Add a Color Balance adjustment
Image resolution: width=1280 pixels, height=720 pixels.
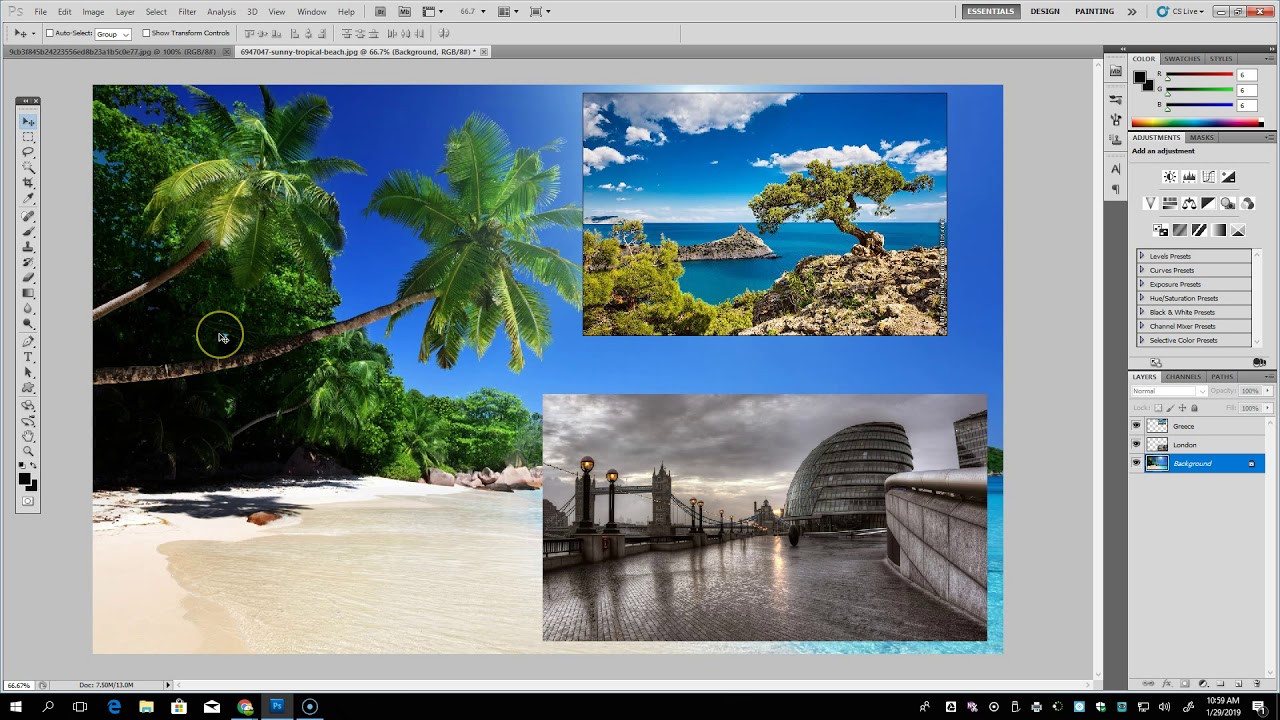1189,203
